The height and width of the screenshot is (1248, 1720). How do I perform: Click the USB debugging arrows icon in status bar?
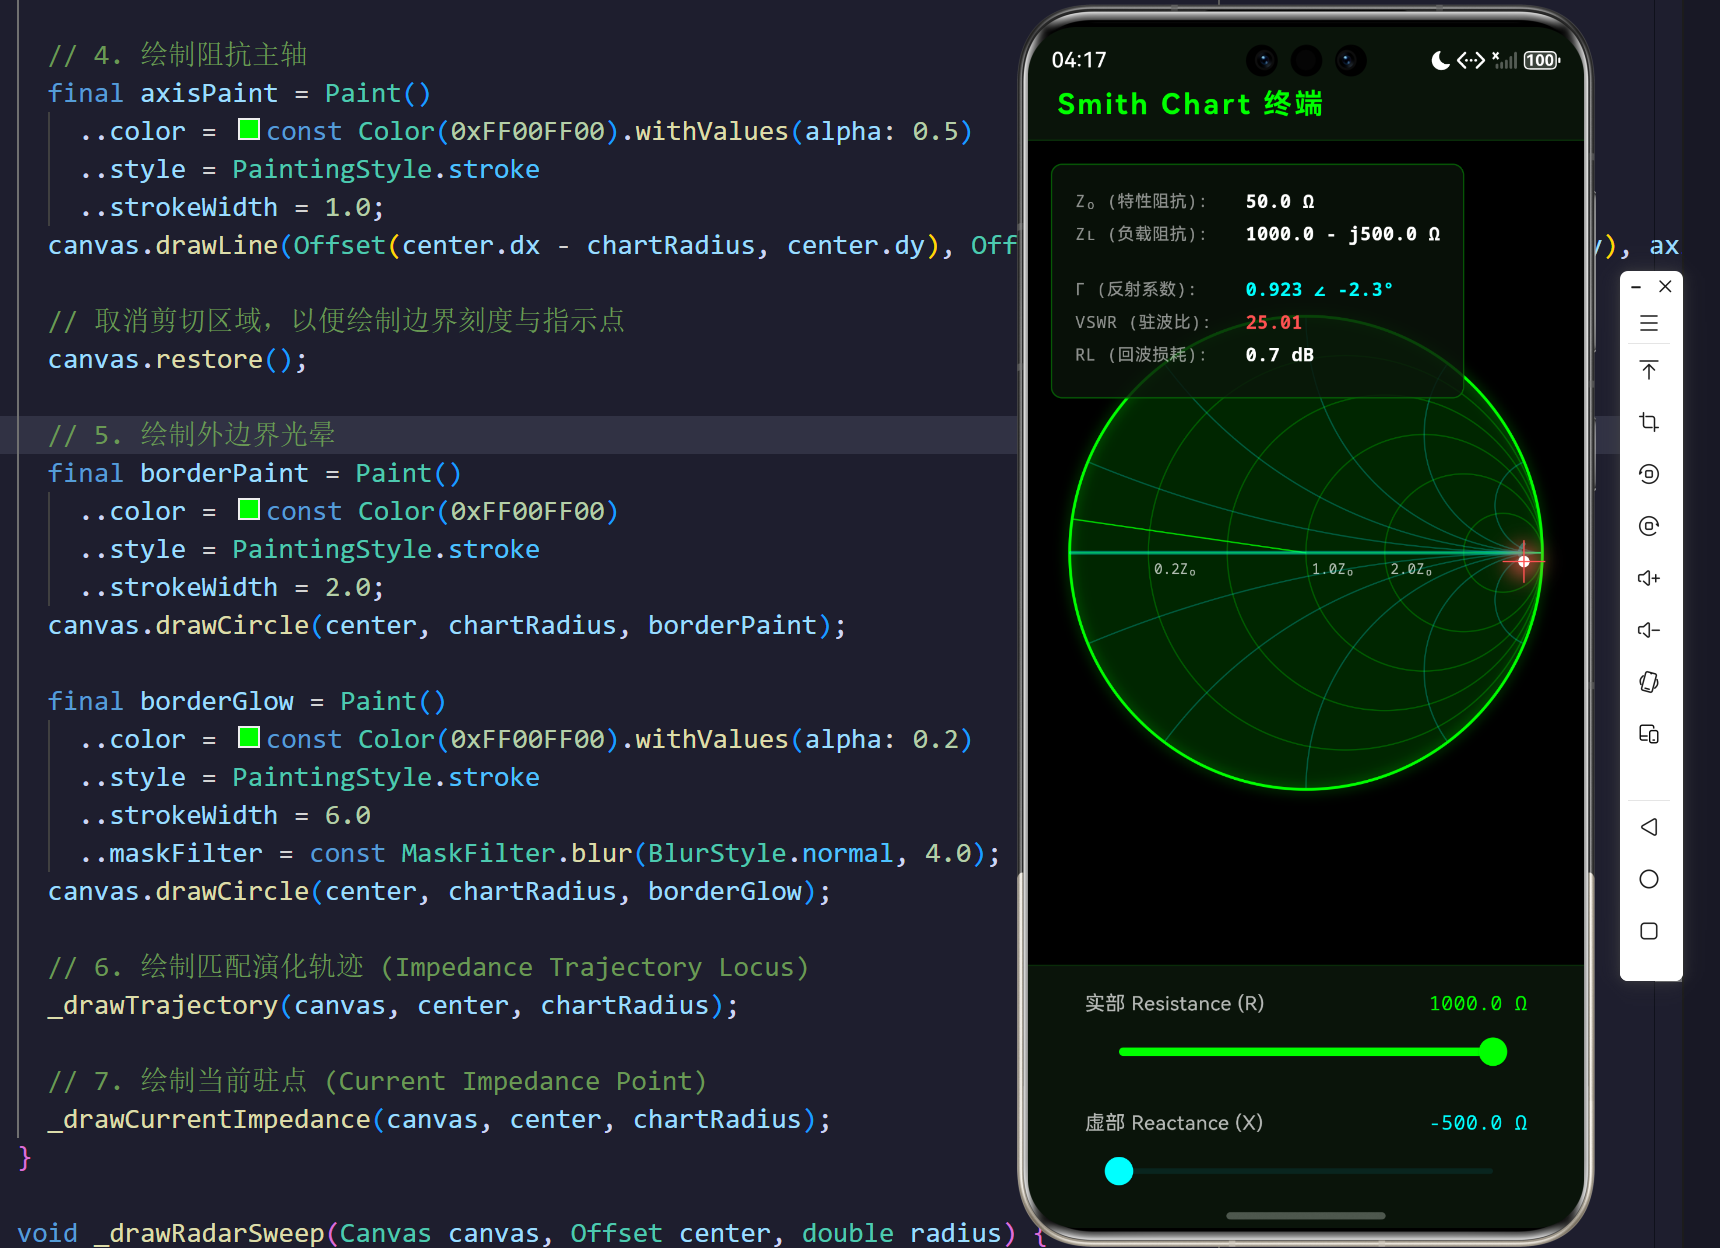pos(1470,60)
